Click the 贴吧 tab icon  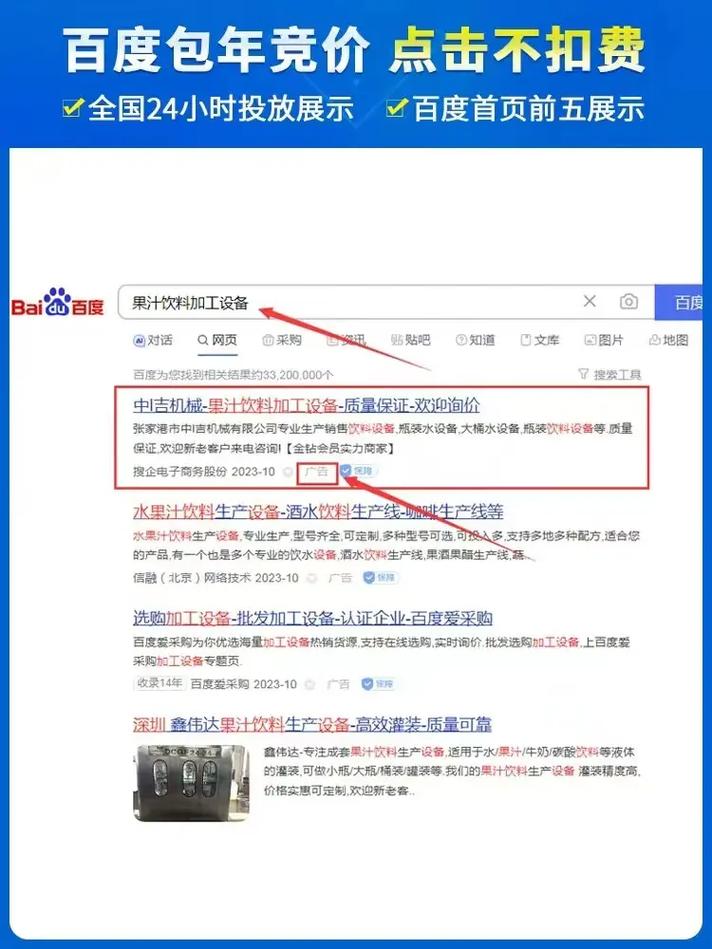(x=397, y=340)
